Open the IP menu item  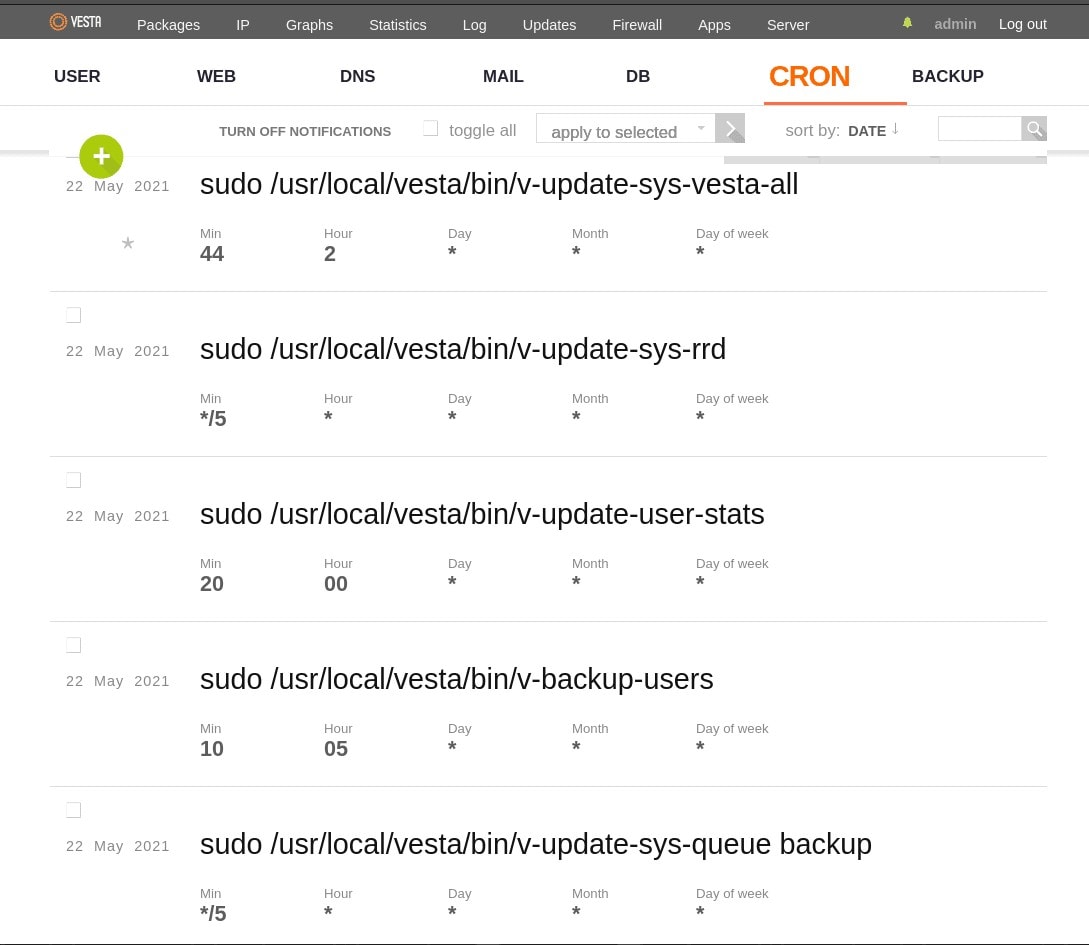coord(242,25)
